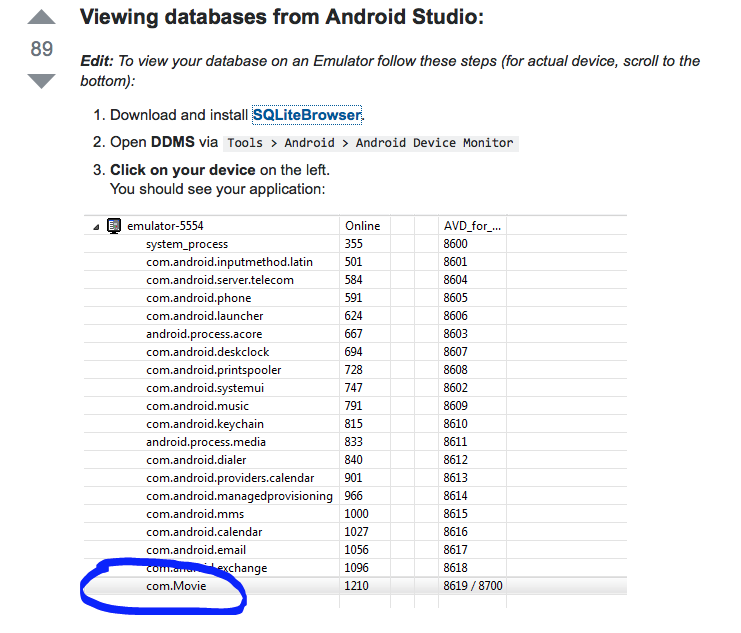Viewport: 741px width, 633px height.
Task: Click PID value 1000
Action: tap(356, 513)
